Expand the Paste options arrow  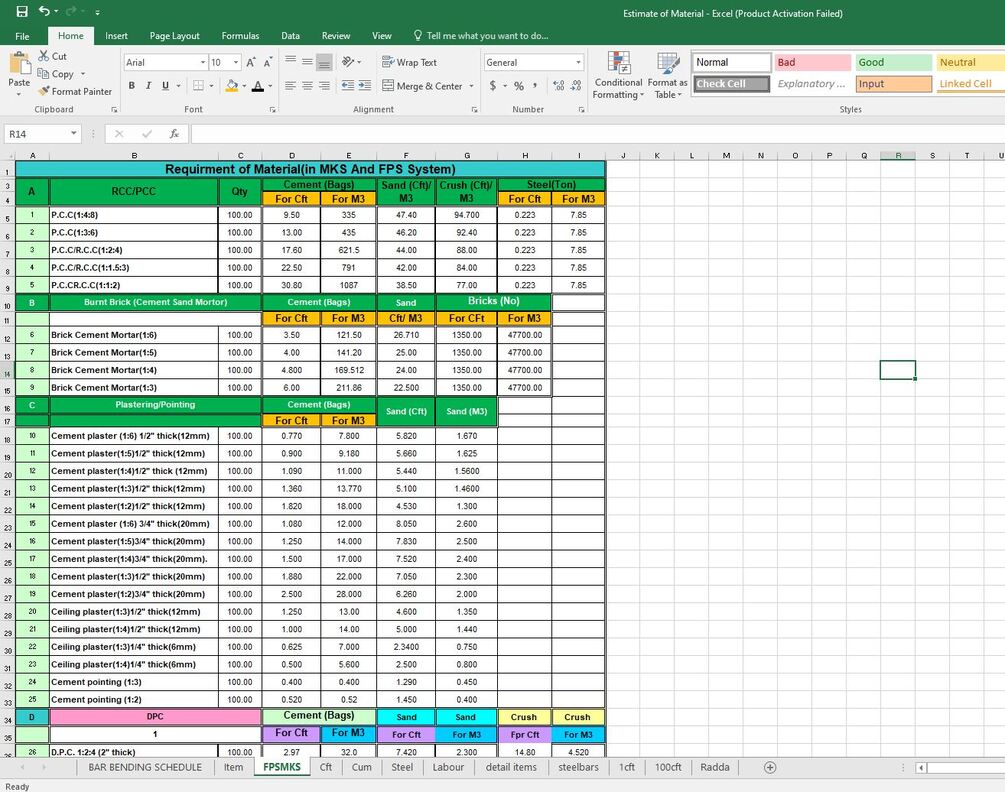(x=19, y=94)
